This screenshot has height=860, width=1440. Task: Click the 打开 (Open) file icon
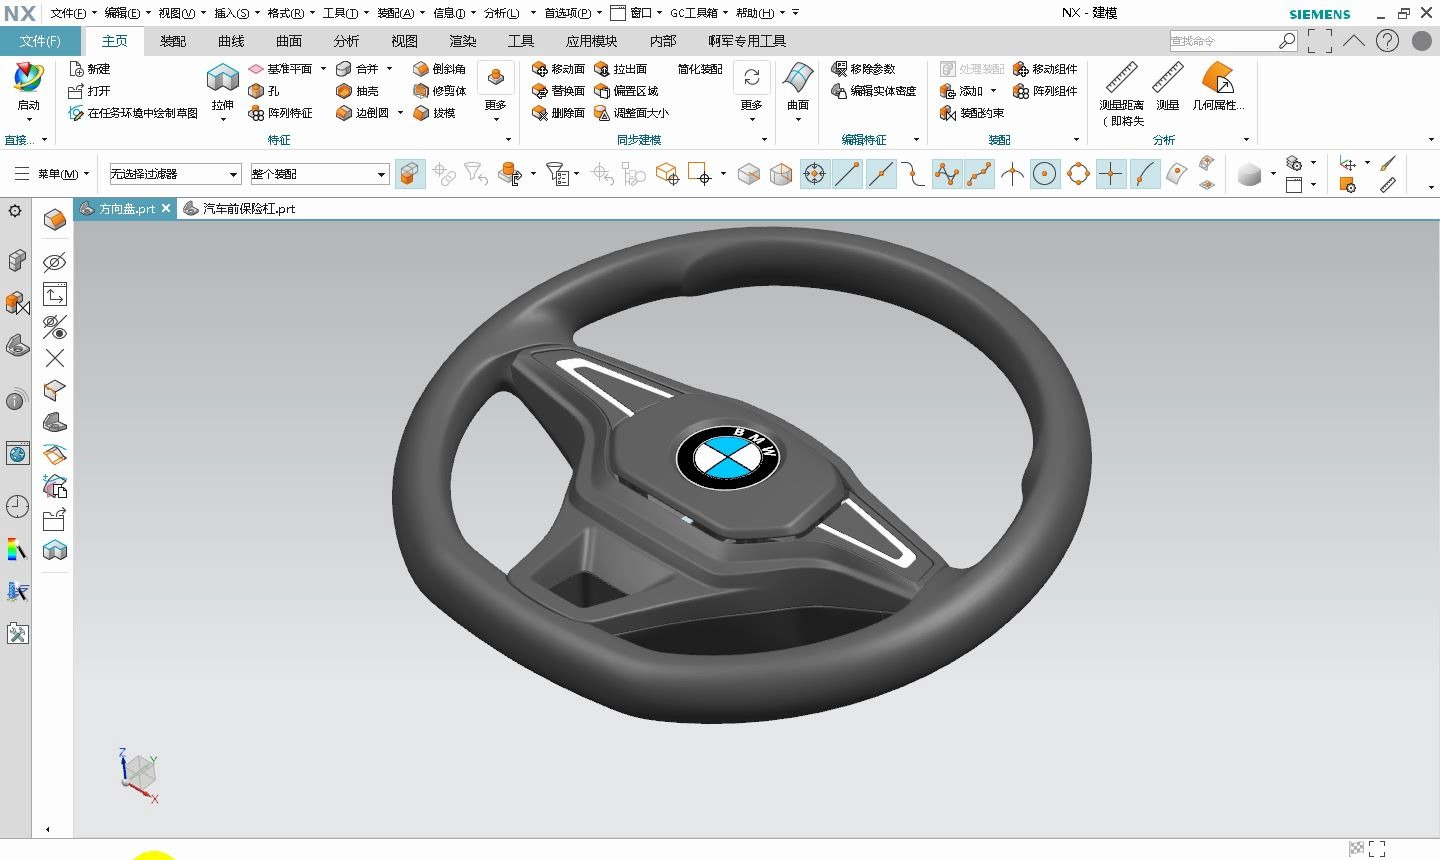(x=89, y=91)
